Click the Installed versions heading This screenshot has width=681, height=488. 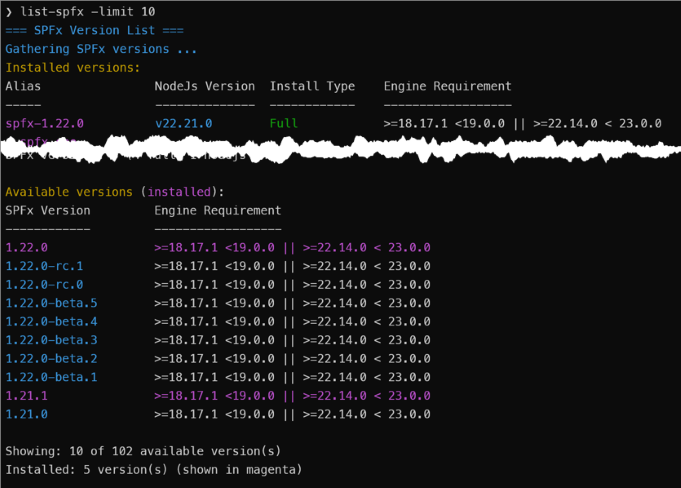pos(73,68)
